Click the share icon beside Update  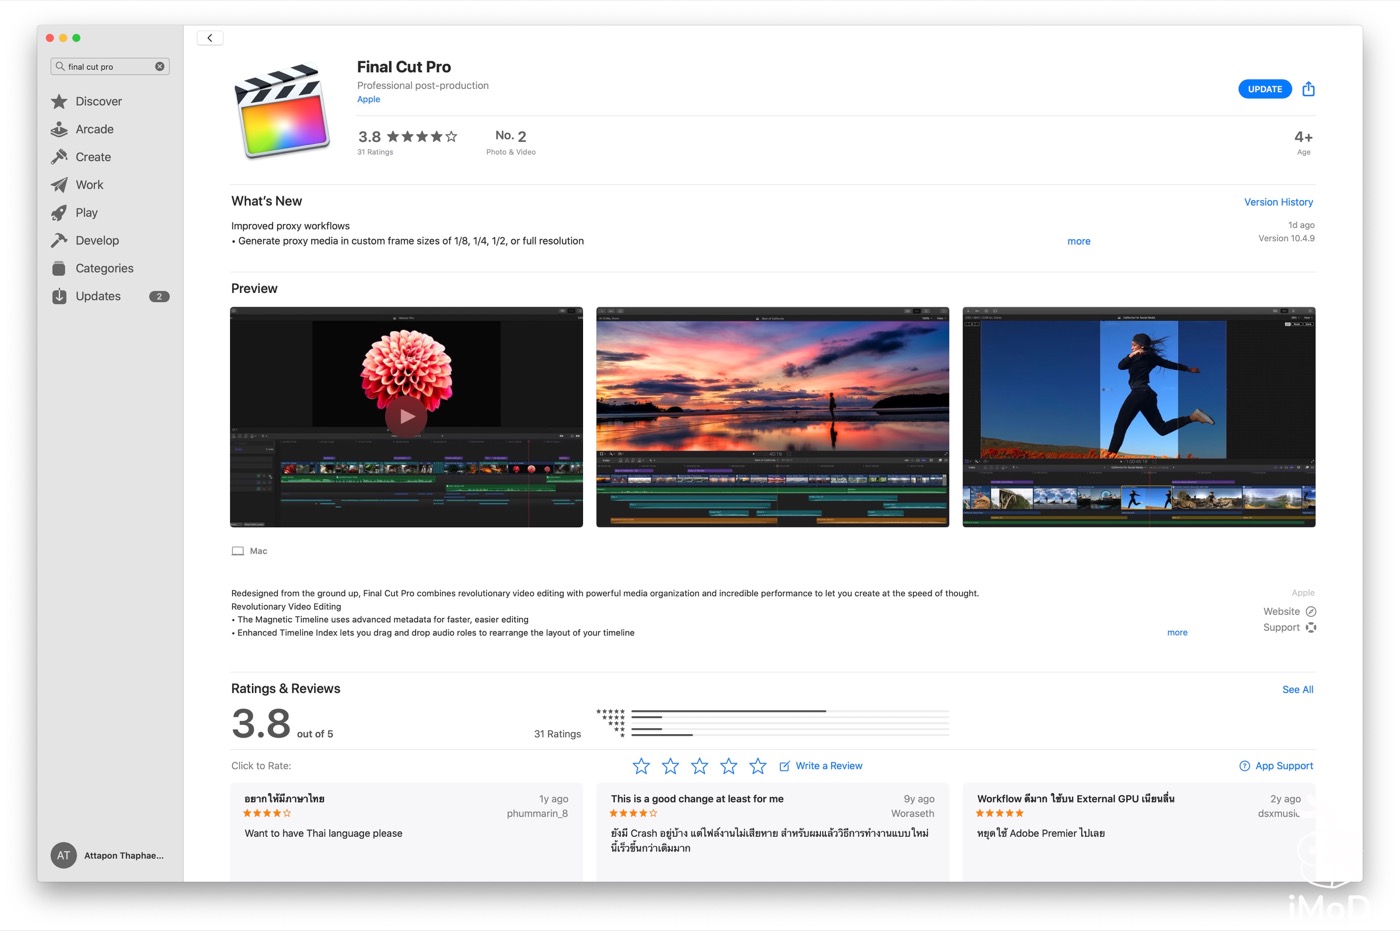[x=1308, y=89]
